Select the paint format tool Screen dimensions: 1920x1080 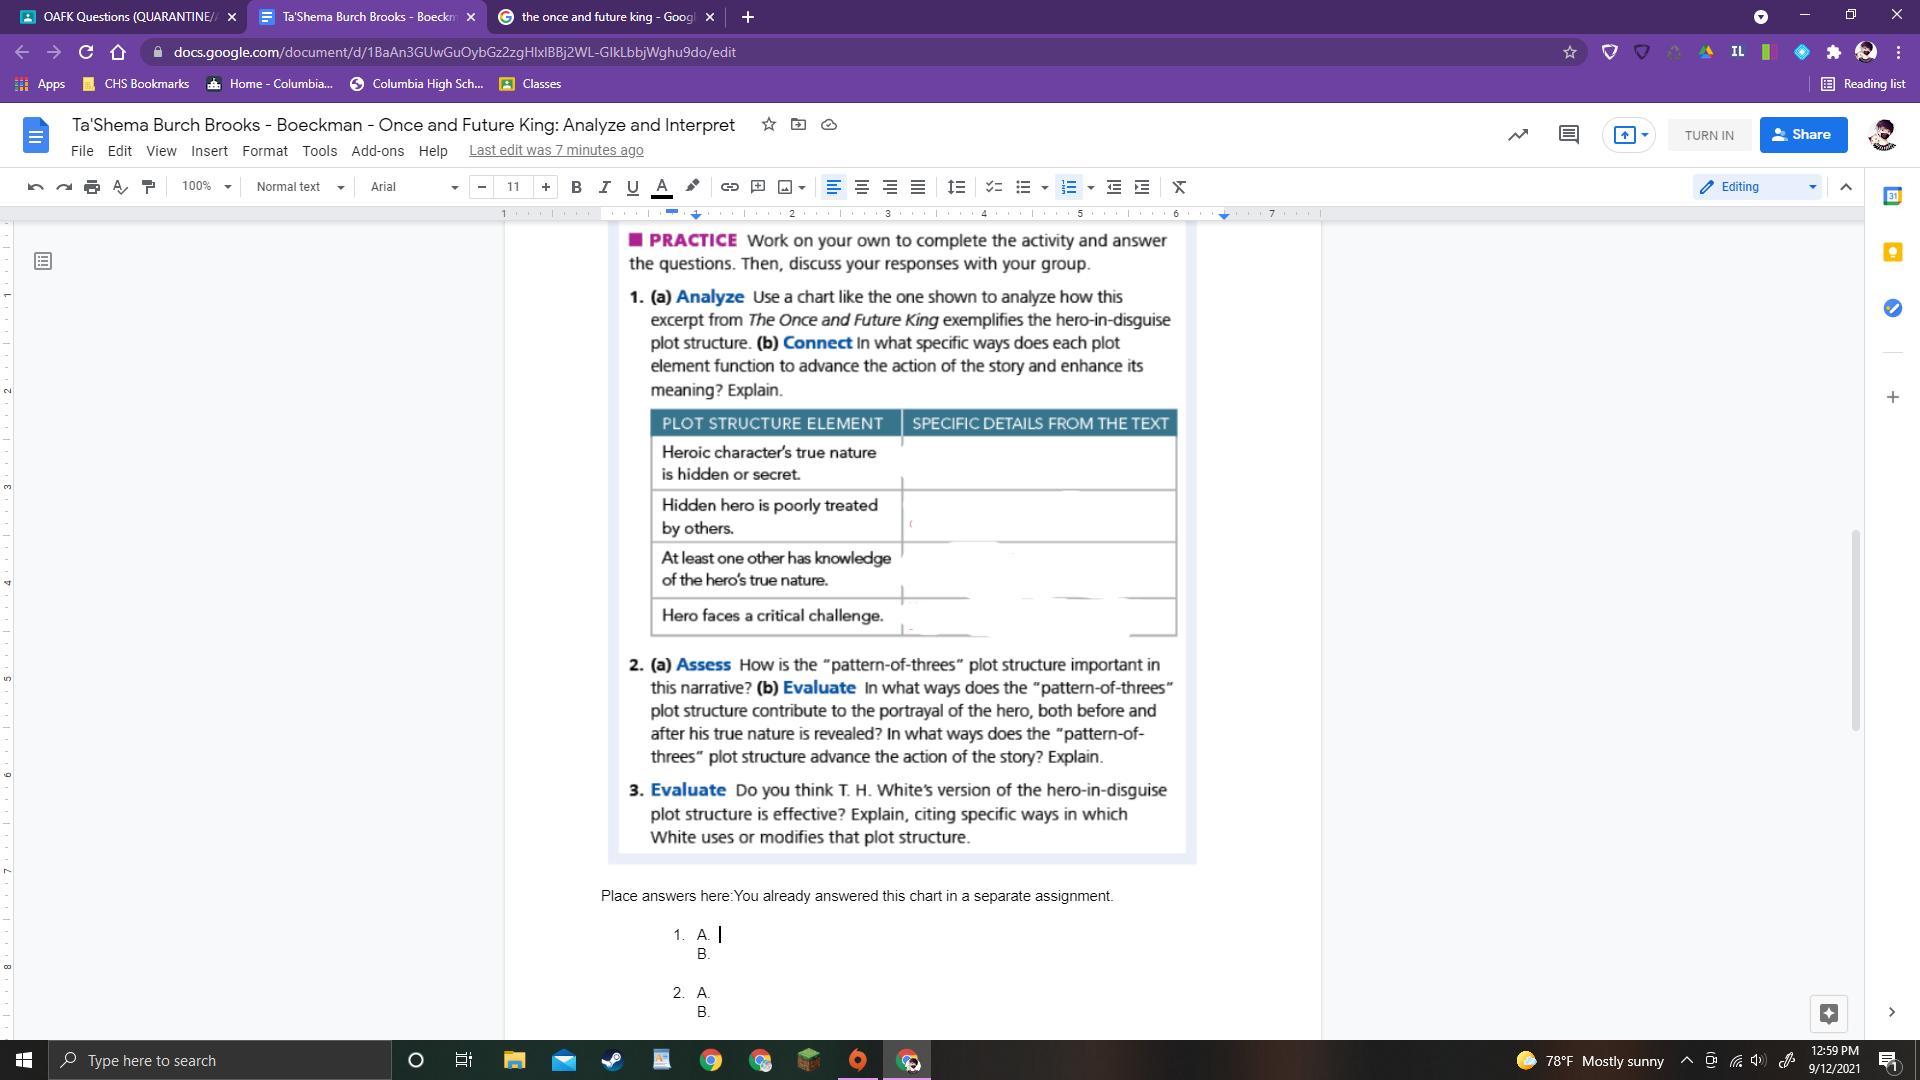[x=148, y=187]
